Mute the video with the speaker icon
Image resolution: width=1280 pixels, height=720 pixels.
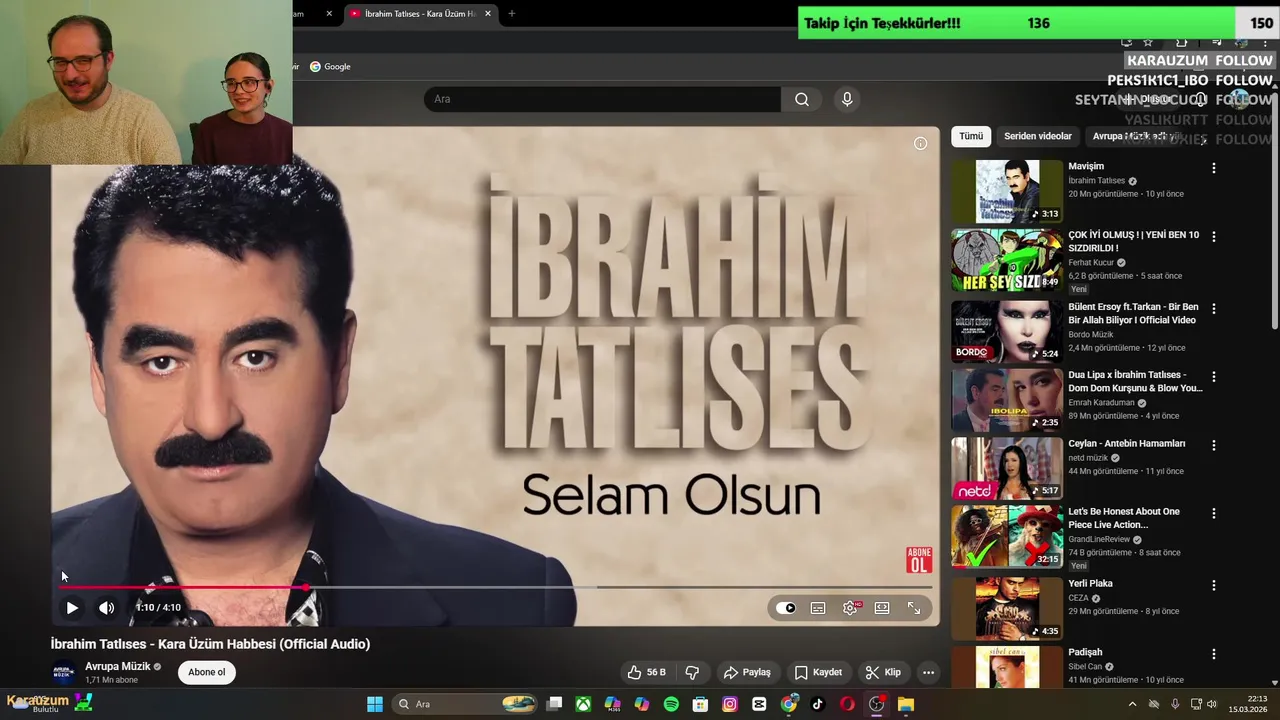pyautogui.click(x=106, y=607)
